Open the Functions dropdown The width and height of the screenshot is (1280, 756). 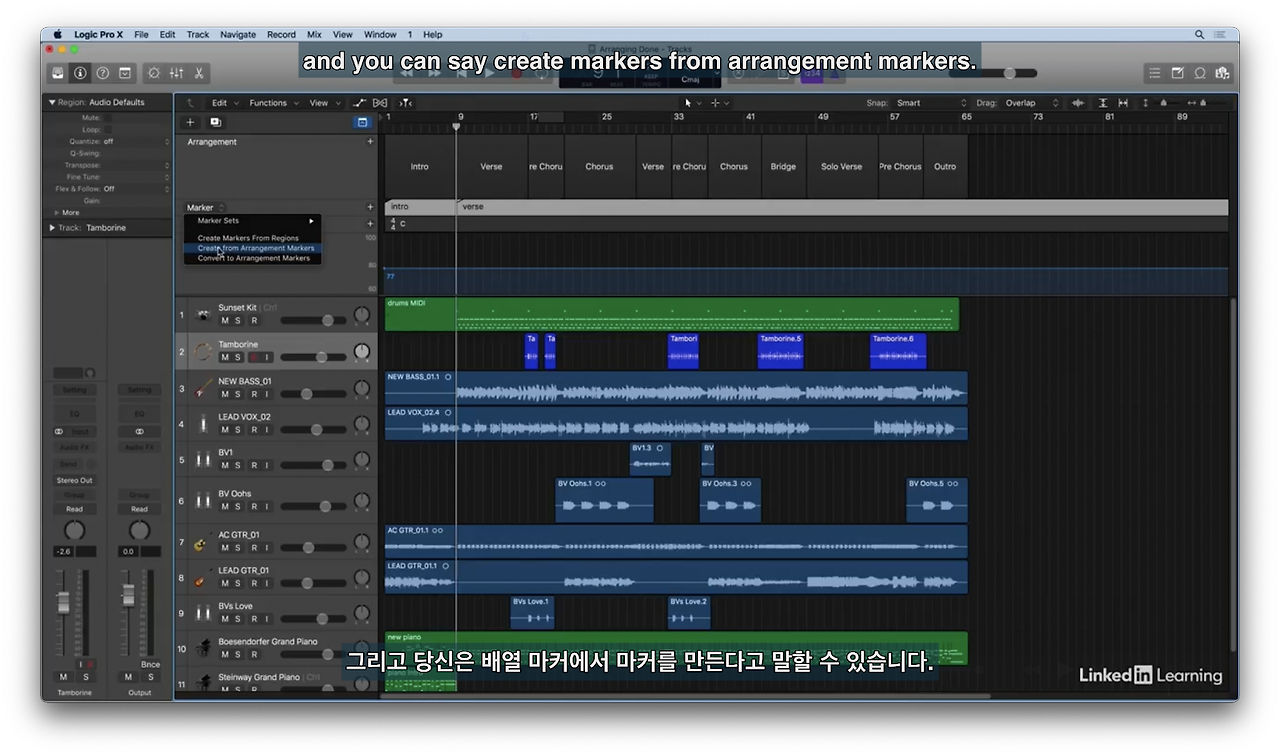(272, 103)
